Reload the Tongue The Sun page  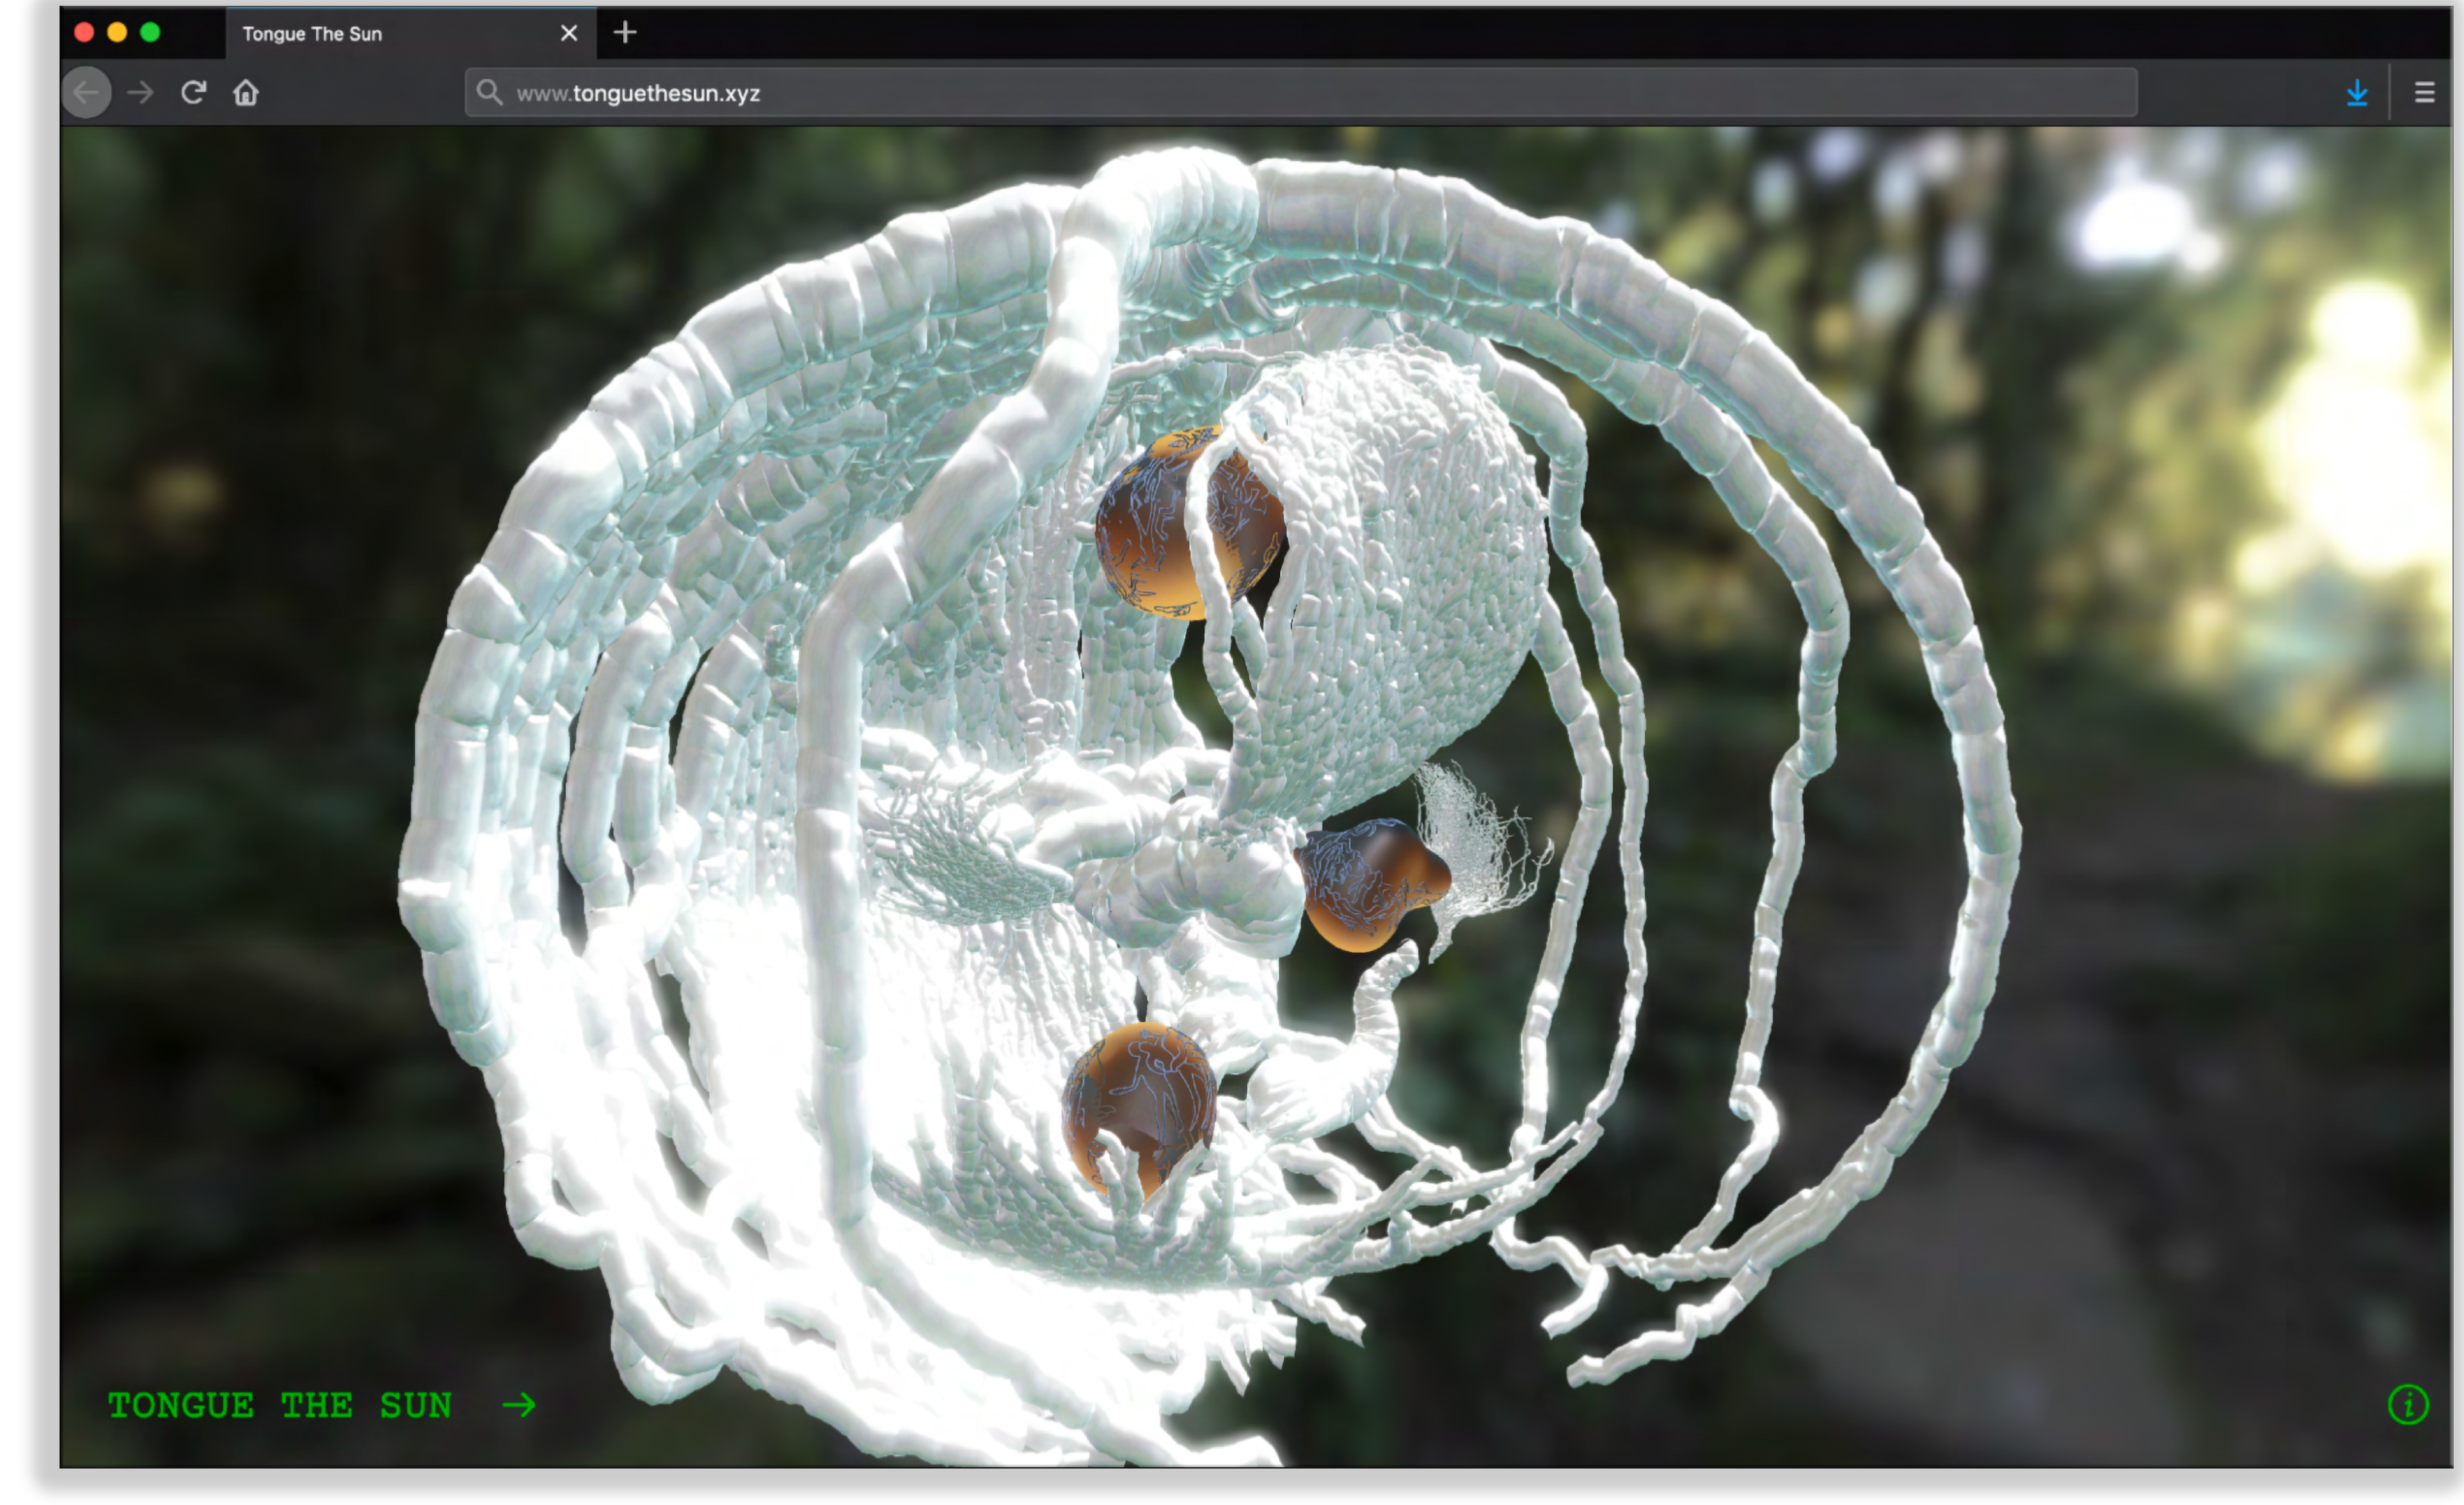click(193, 93)
